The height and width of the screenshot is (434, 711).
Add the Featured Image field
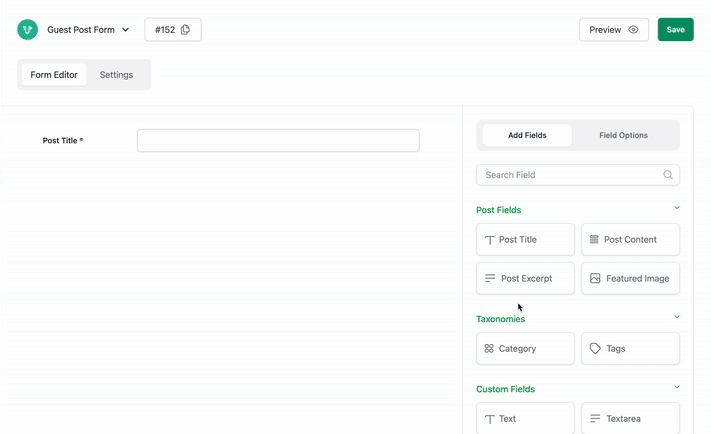(x=630, y=278)
